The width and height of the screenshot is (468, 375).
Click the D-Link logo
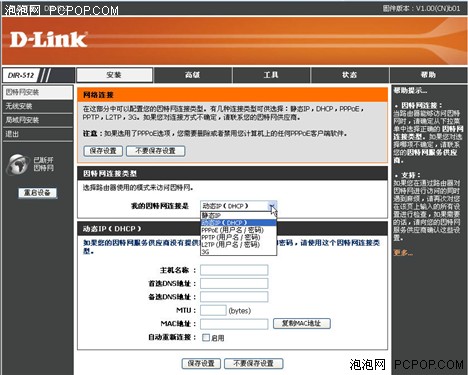[x=49, y=40]
